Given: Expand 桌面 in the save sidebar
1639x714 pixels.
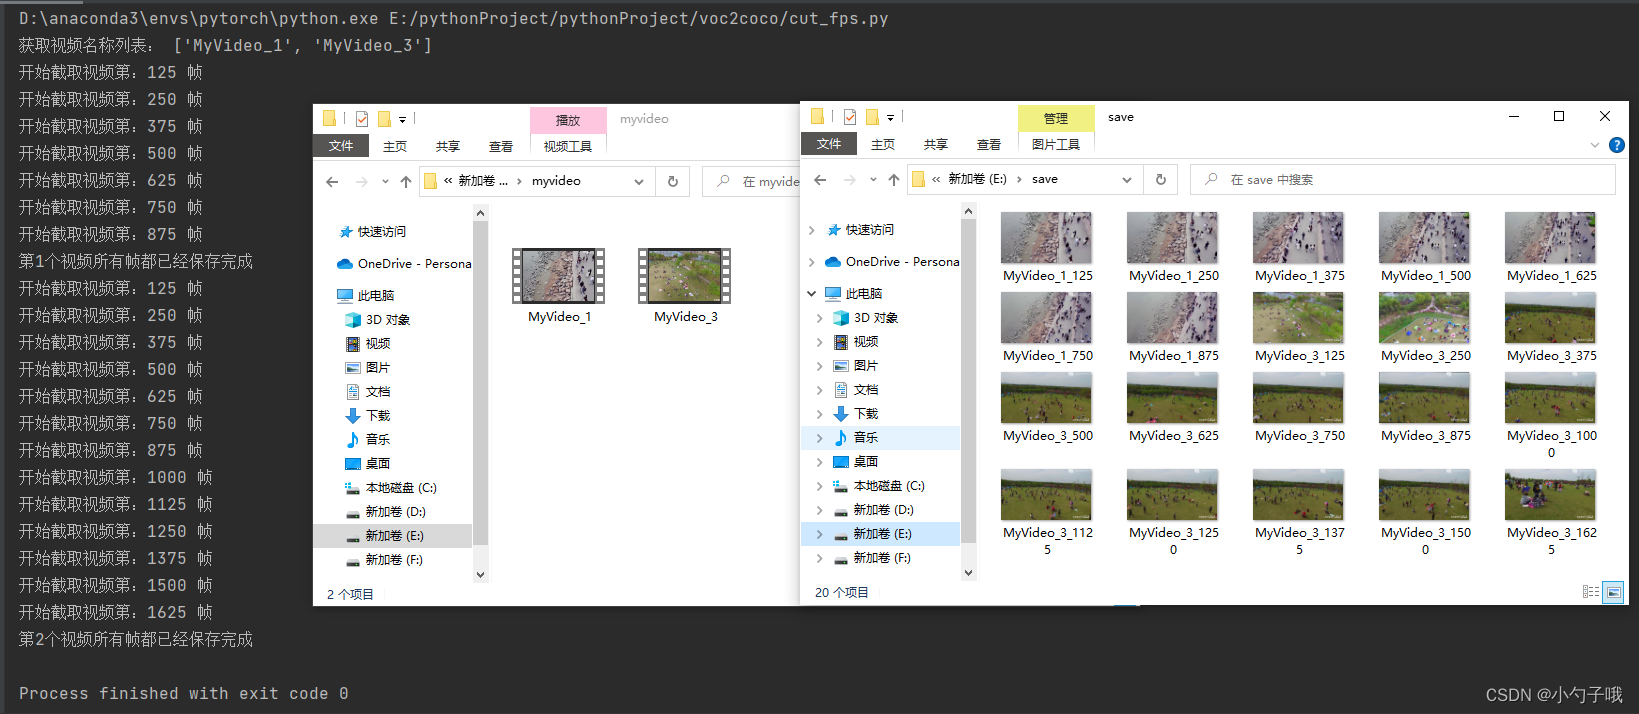Looking at the screenshot, I should (x=820, y=462).
